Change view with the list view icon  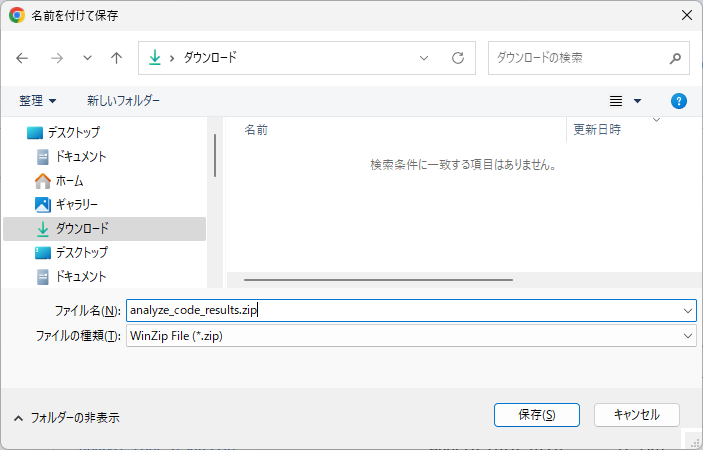tap(616, 101)
